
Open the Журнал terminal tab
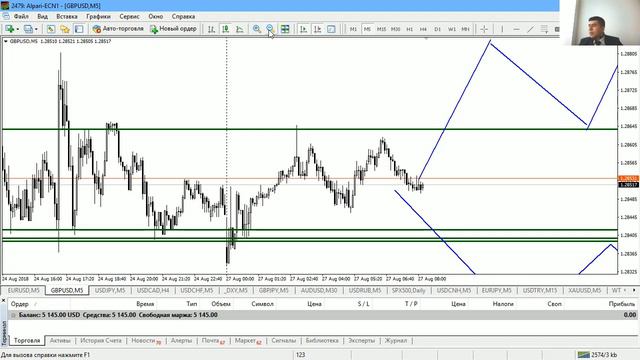(x=396, y=340)
